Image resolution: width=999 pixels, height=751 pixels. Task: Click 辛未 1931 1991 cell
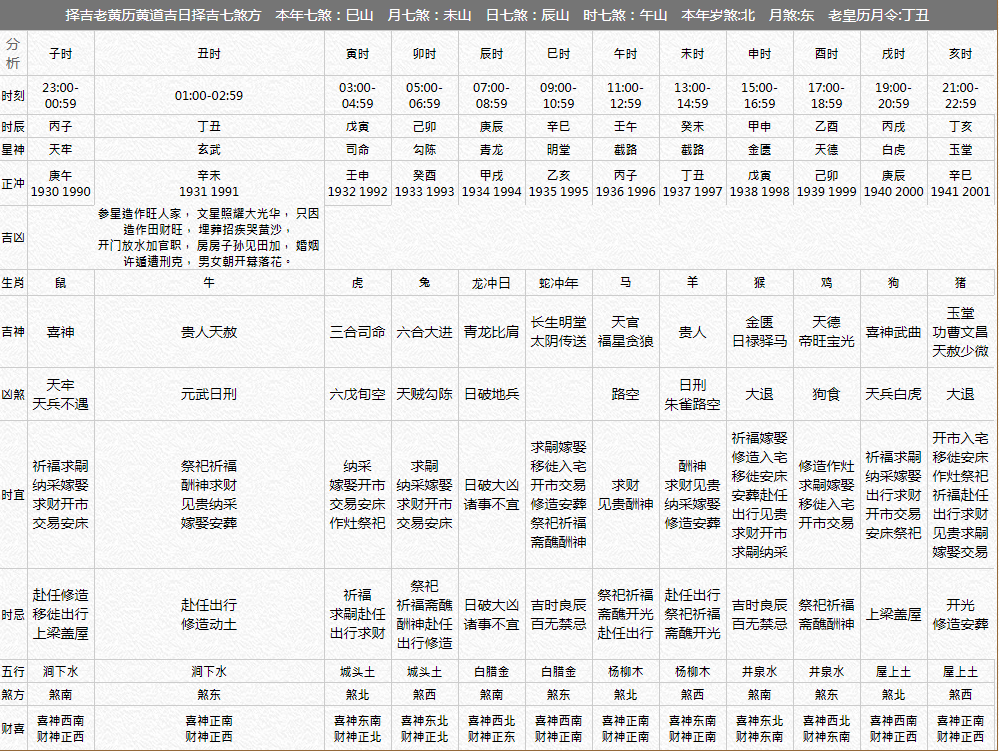(x=209, y=183)
